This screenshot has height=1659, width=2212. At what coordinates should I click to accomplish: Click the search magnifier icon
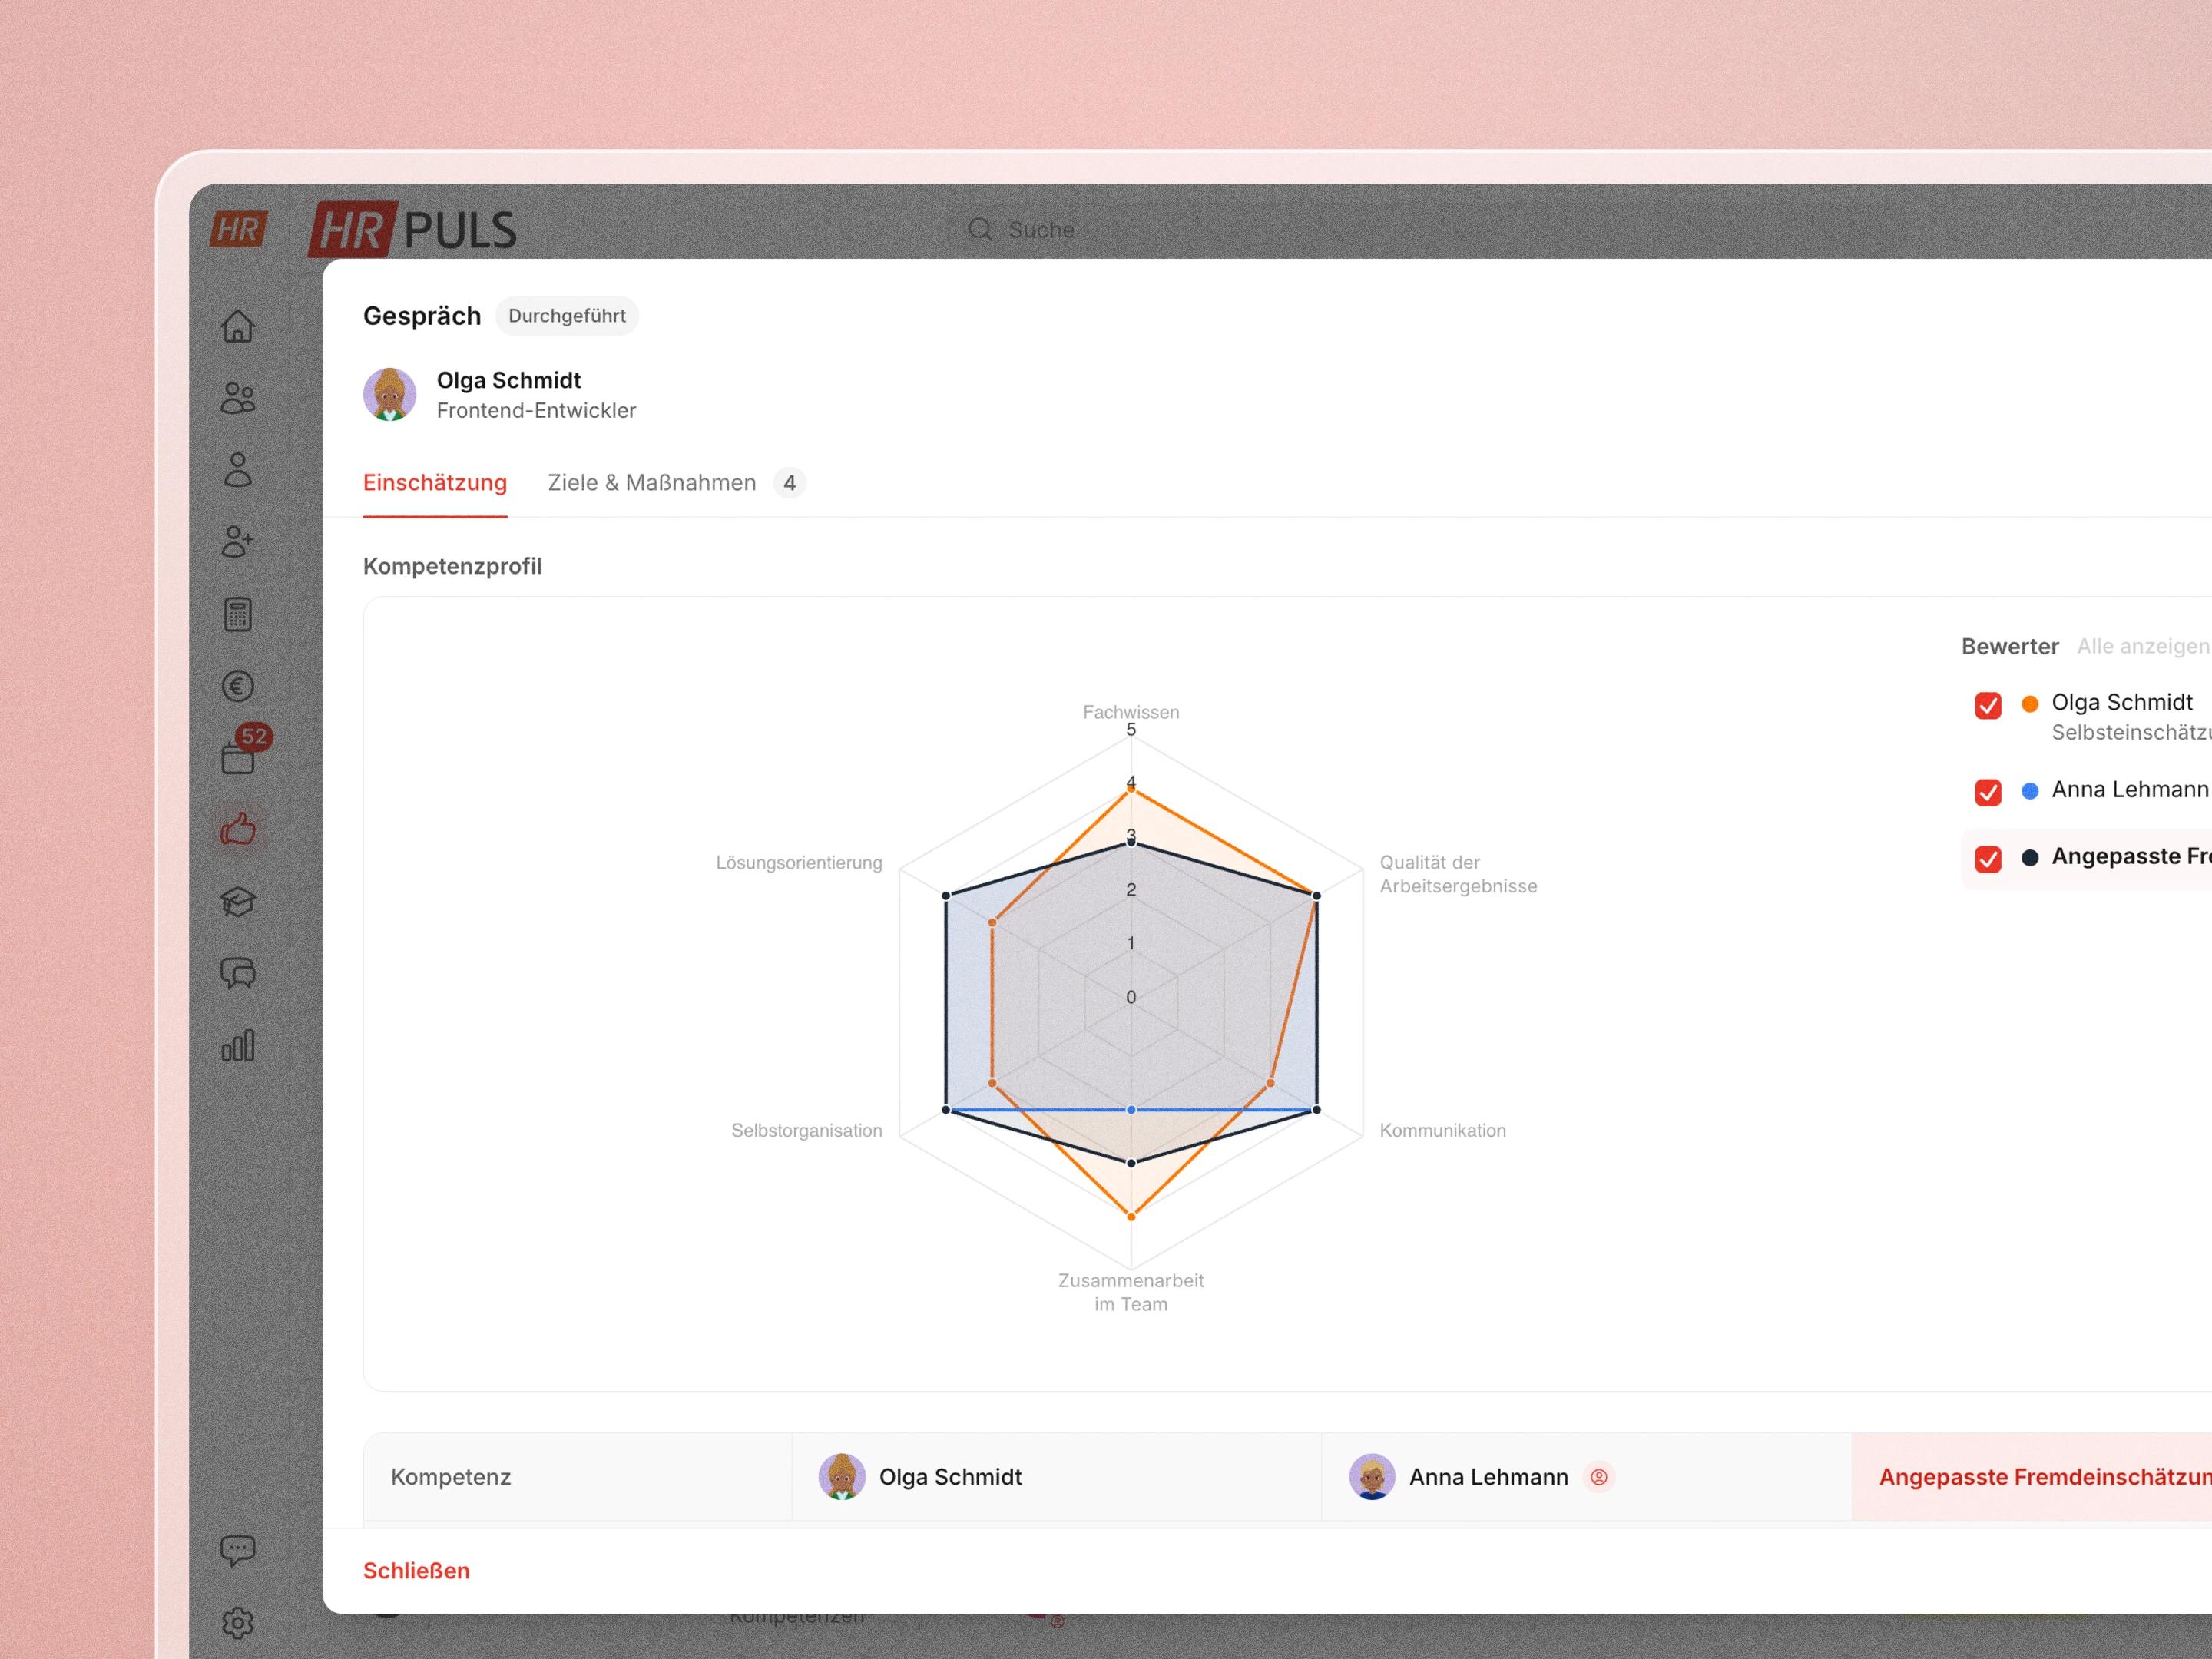click(980, 229)
